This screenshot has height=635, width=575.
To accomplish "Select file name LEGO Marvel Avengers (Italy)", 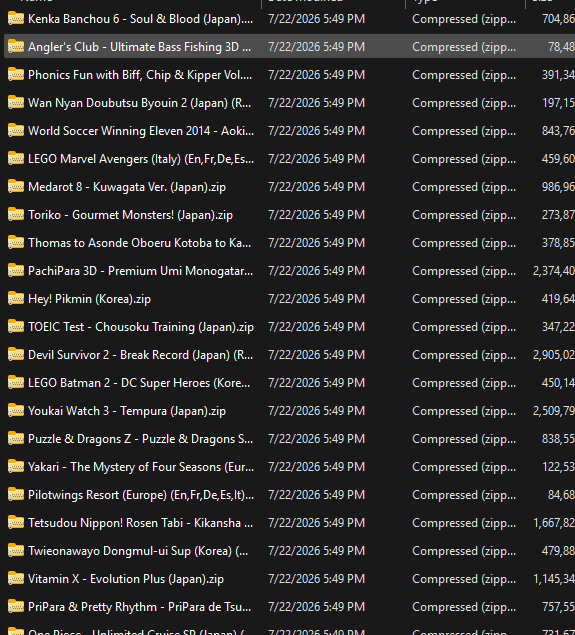I will [x=141, y=159].
